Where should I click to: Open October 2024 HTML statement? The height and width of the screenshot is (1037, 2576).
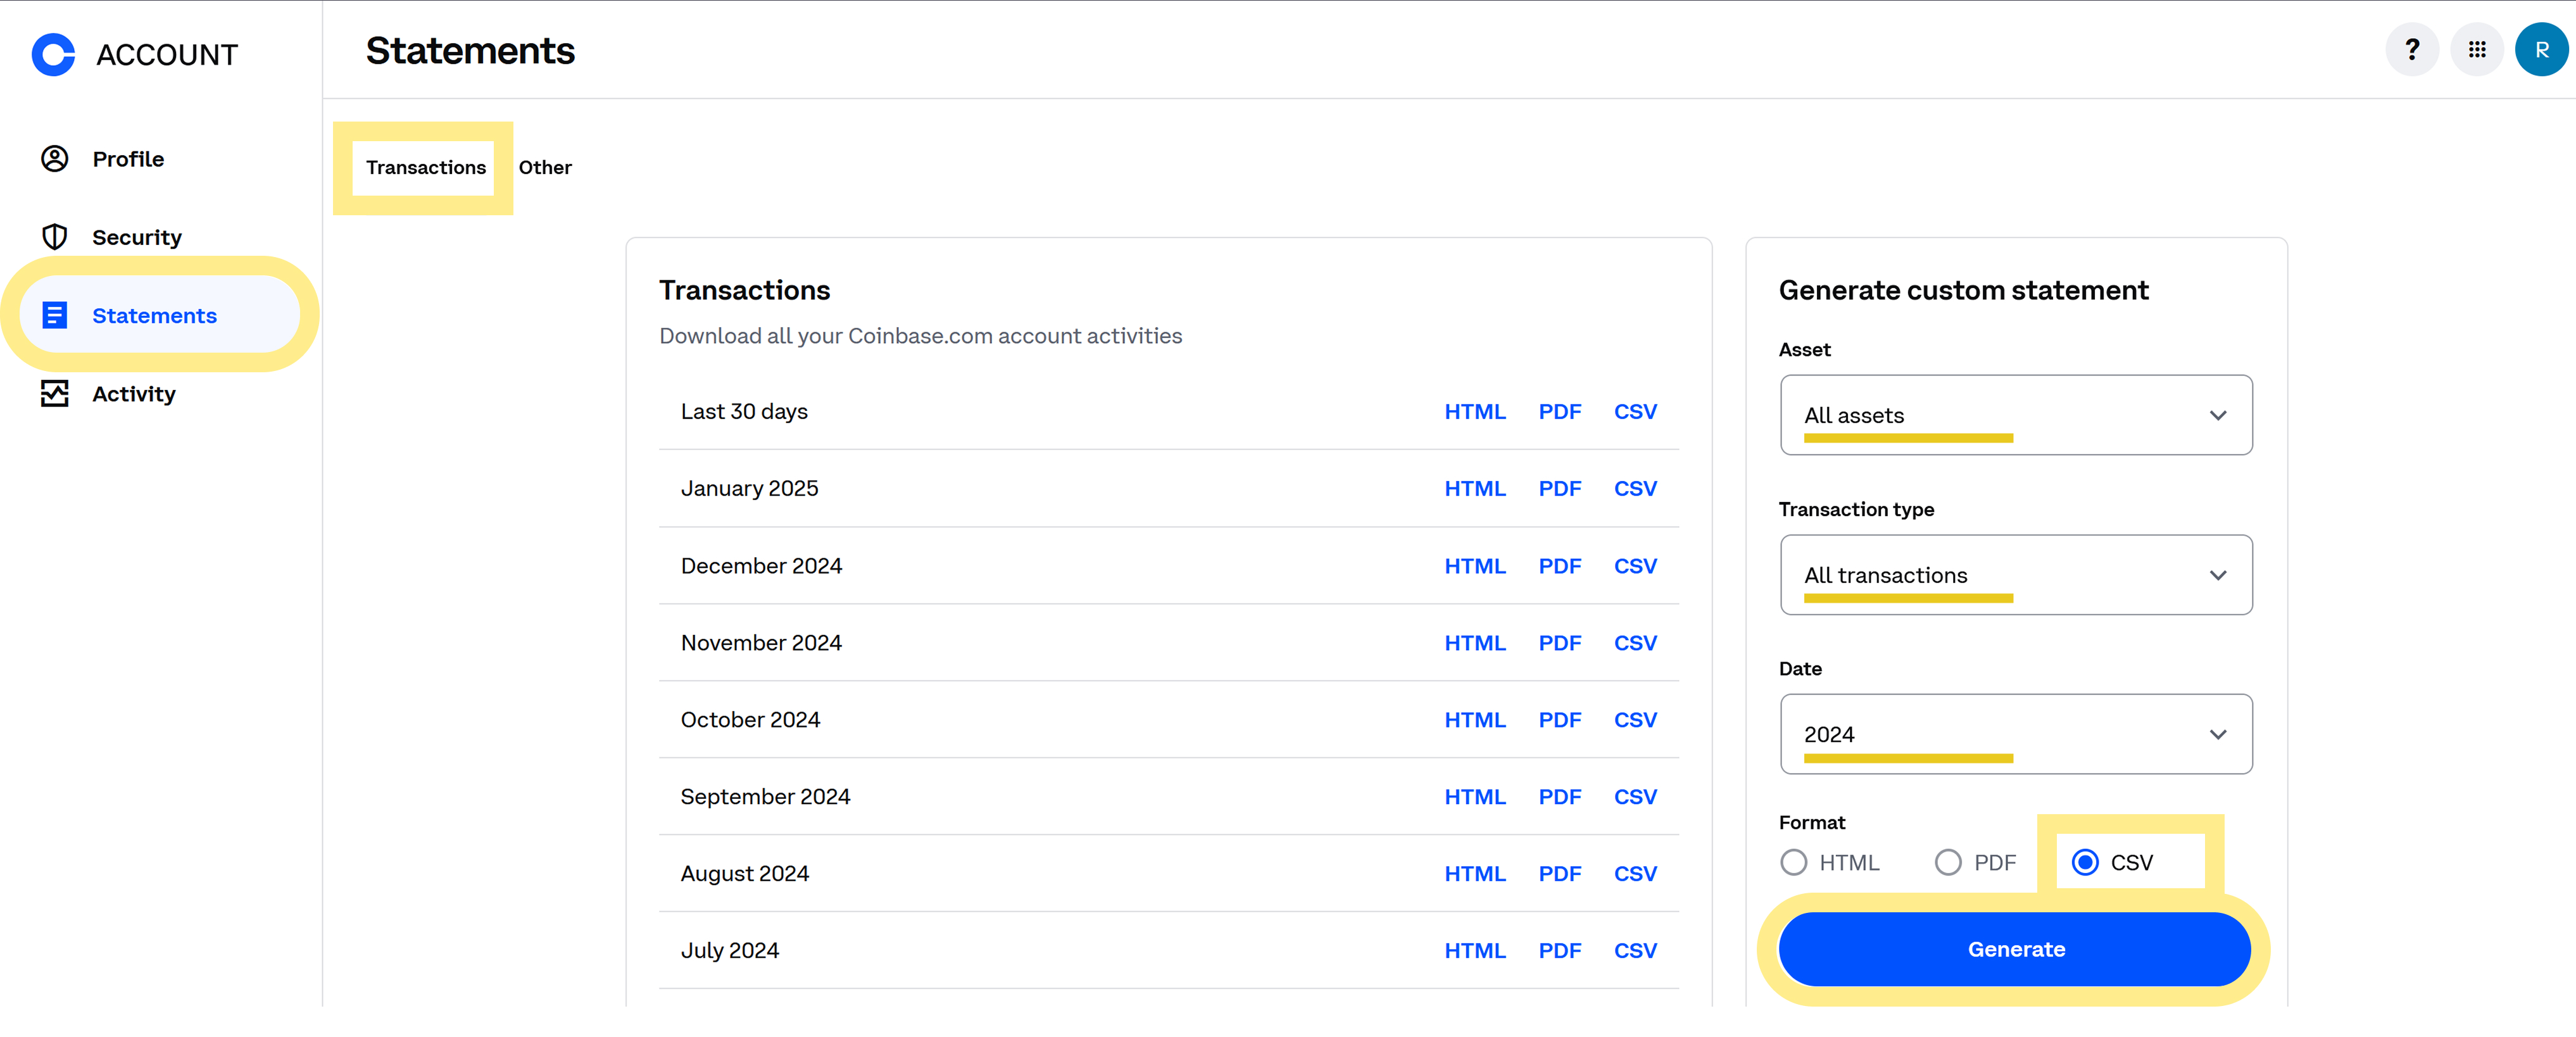coord(1474,720)
